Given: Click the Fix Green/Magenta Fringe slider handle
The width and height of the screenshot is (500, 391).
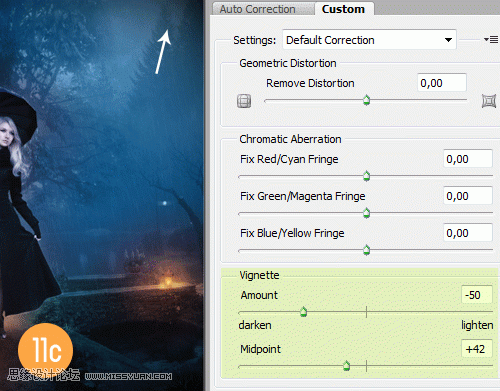Looking at the screenshot, I should pos(366,213).
